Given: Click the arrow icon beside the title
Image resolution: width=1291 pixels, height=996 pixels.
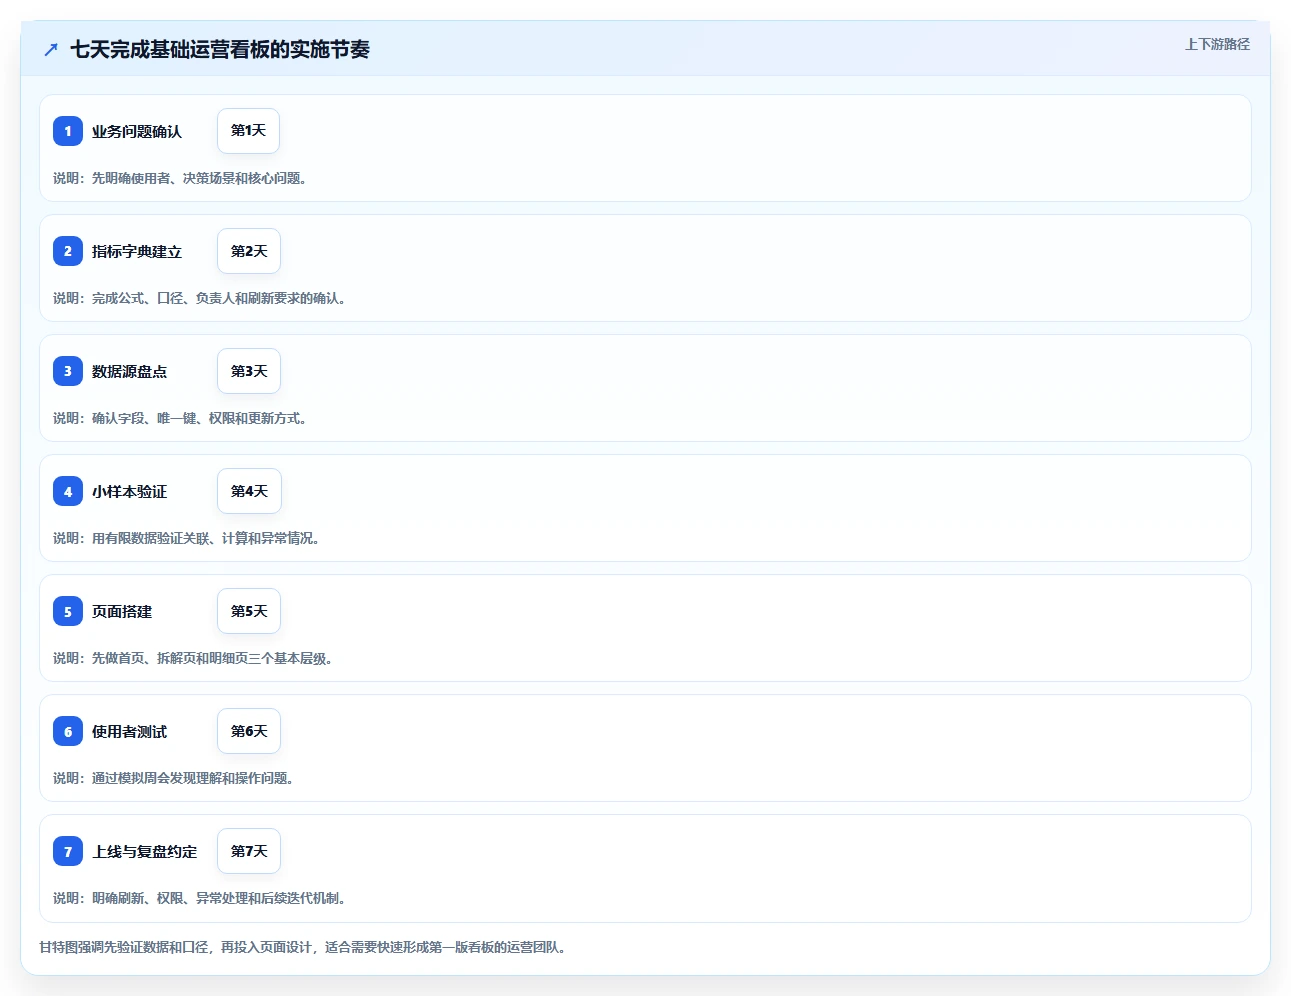Looking at the screenshot, I should (51, 49).
